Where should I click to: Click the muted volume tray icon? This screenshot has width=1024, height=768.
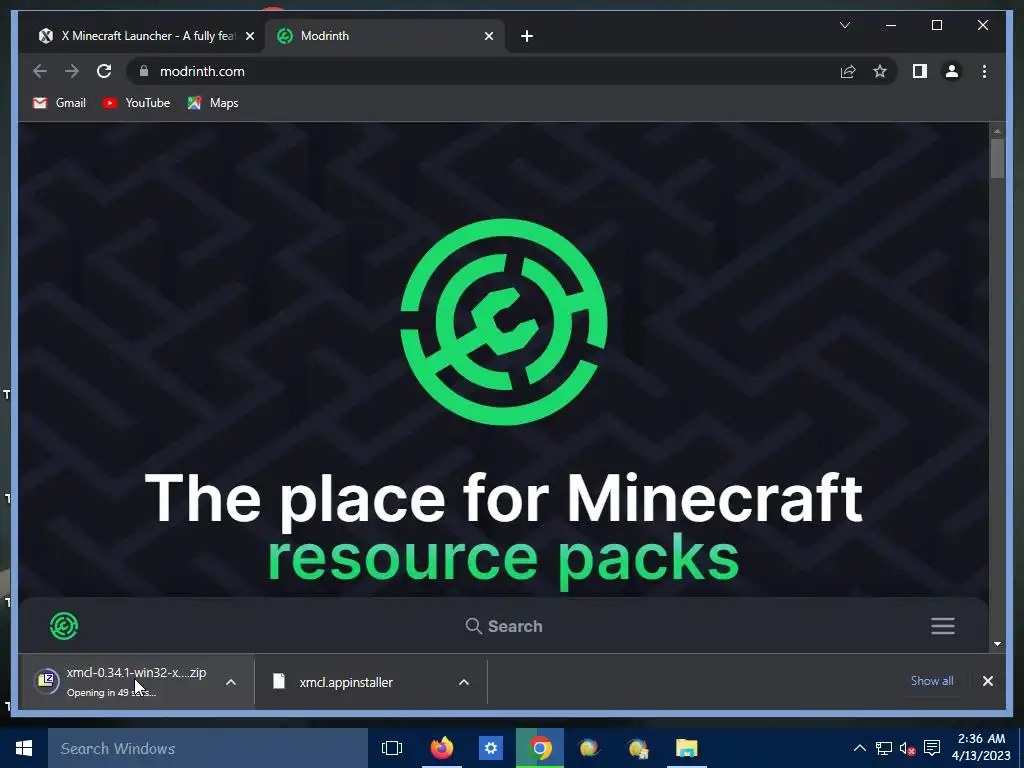[x=907, y=748]
